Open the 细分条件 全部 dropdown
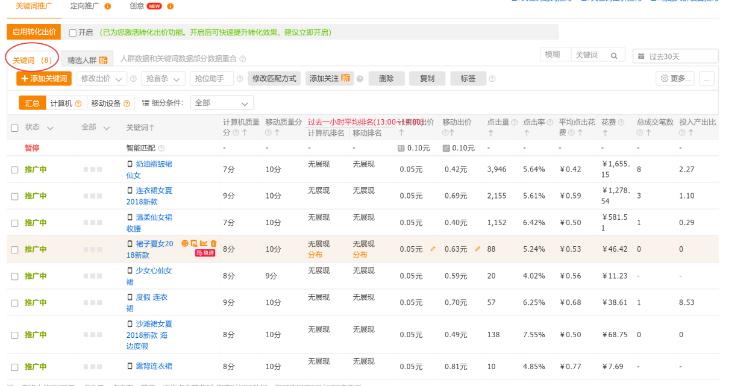This screenshot has width=730, height=386. pos(222,103)
